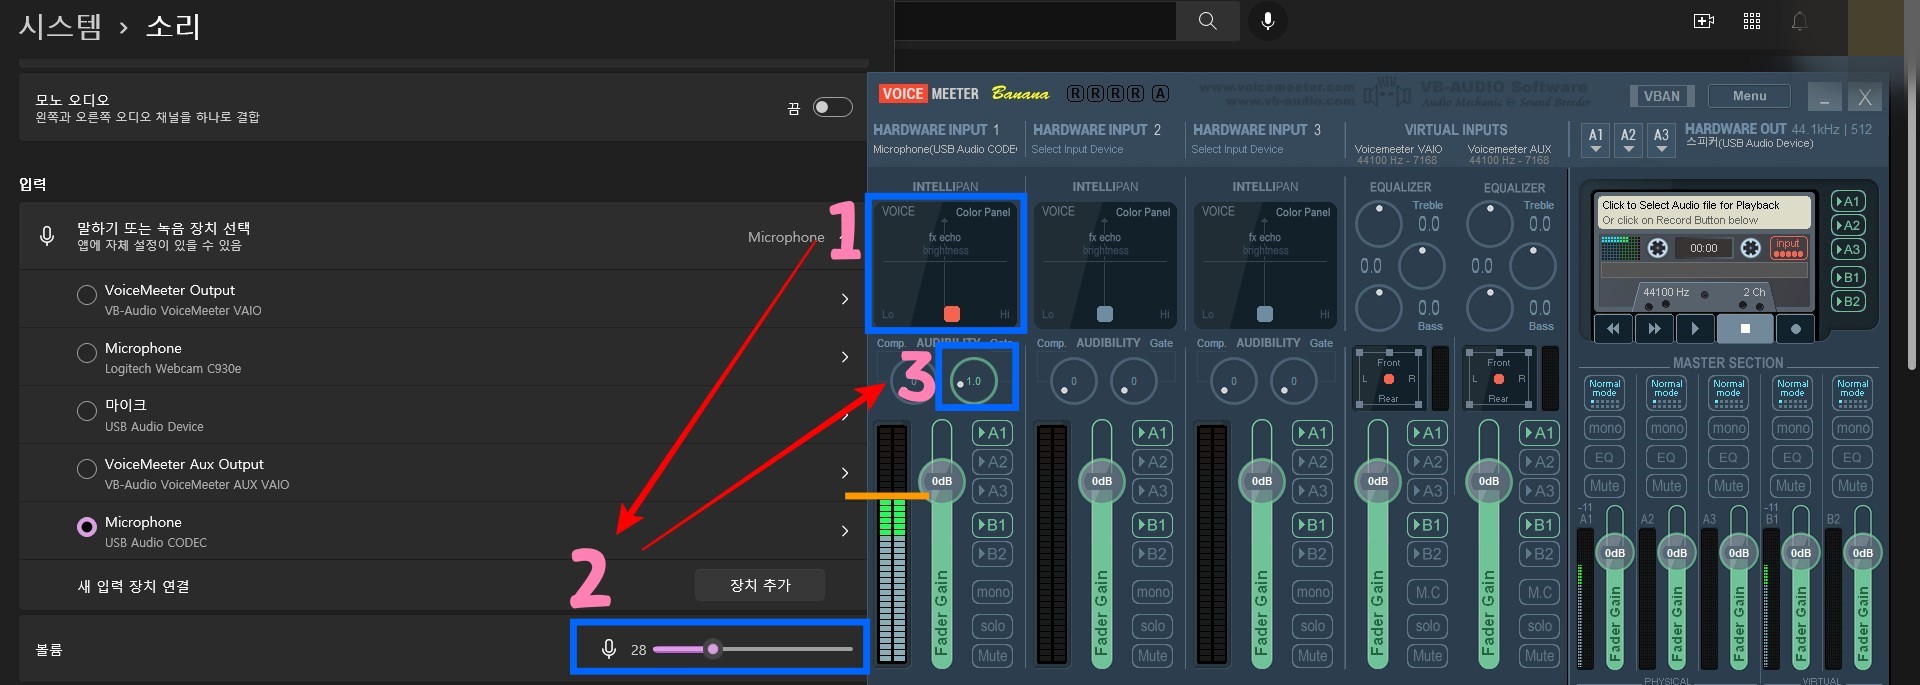Viewport: 1920px width, 685px height.
Task: Select VoiceMeeter Aux Output device
Action: (87, 469)
